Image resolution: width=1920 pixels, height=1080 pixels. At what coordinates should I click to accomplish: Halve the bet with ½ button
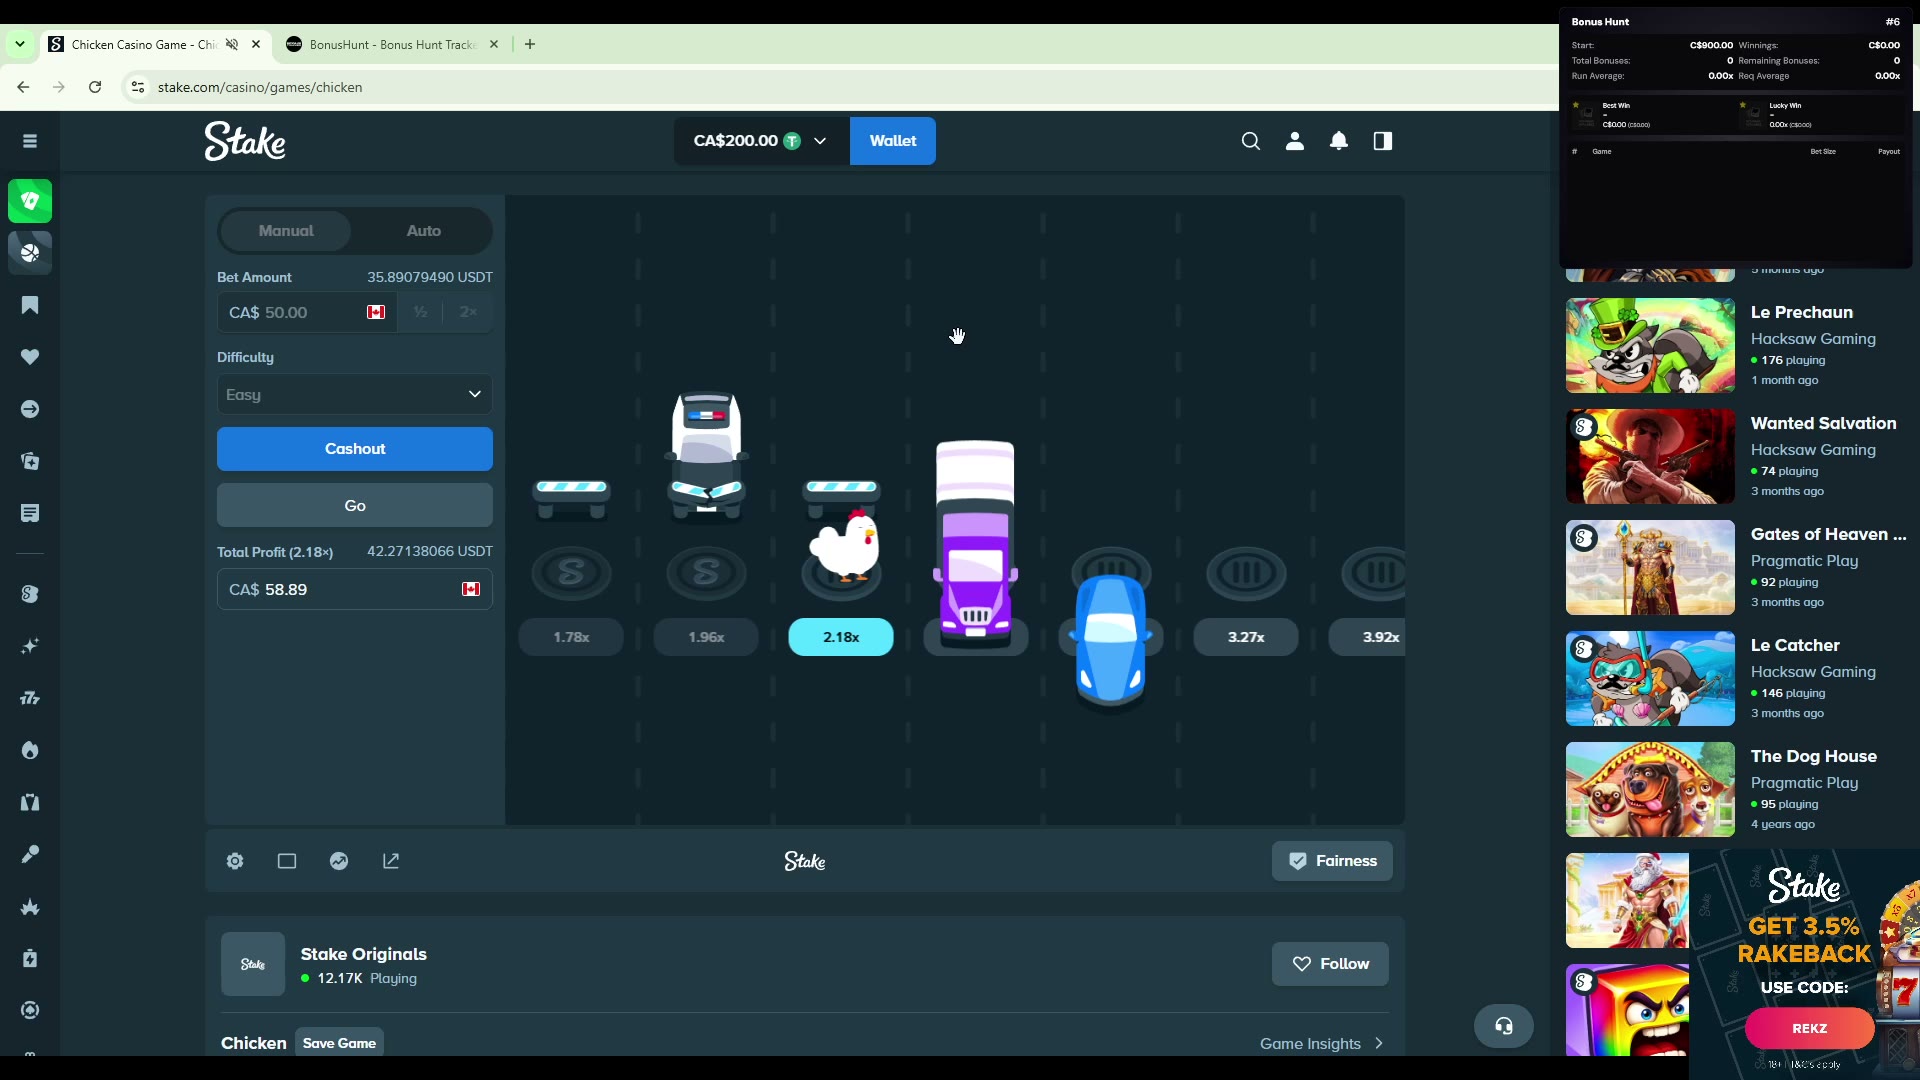point(421,312)
